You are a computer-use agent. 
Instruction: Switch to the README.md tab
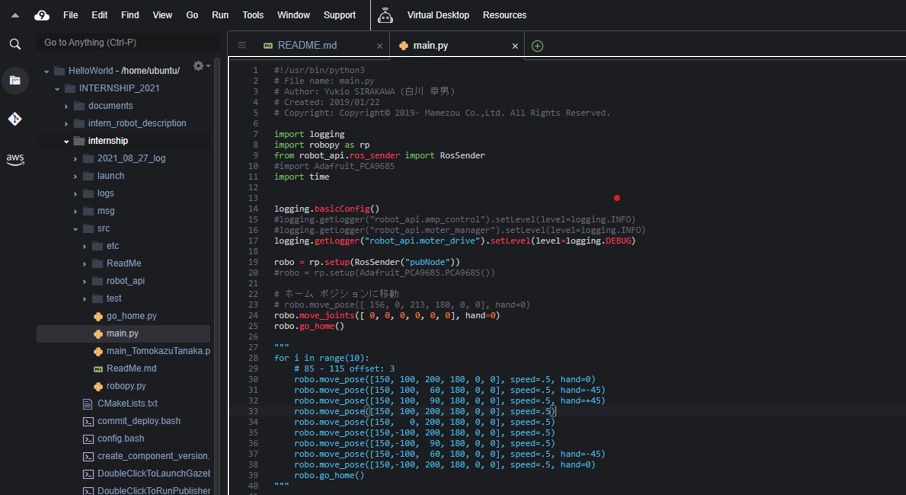pyautogui.click(x=306, y=46)
